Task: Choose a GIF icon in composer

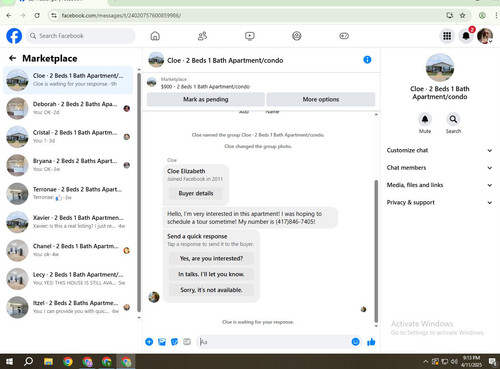Action: [x=187, y=342]
